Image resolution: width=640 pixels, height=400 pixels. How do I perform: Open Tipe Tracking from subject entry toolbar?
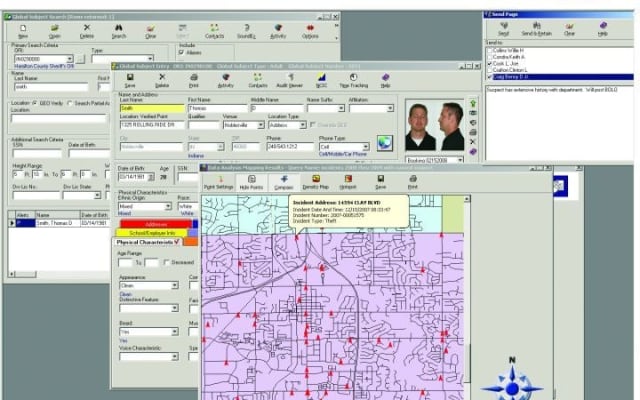[353, 83]
